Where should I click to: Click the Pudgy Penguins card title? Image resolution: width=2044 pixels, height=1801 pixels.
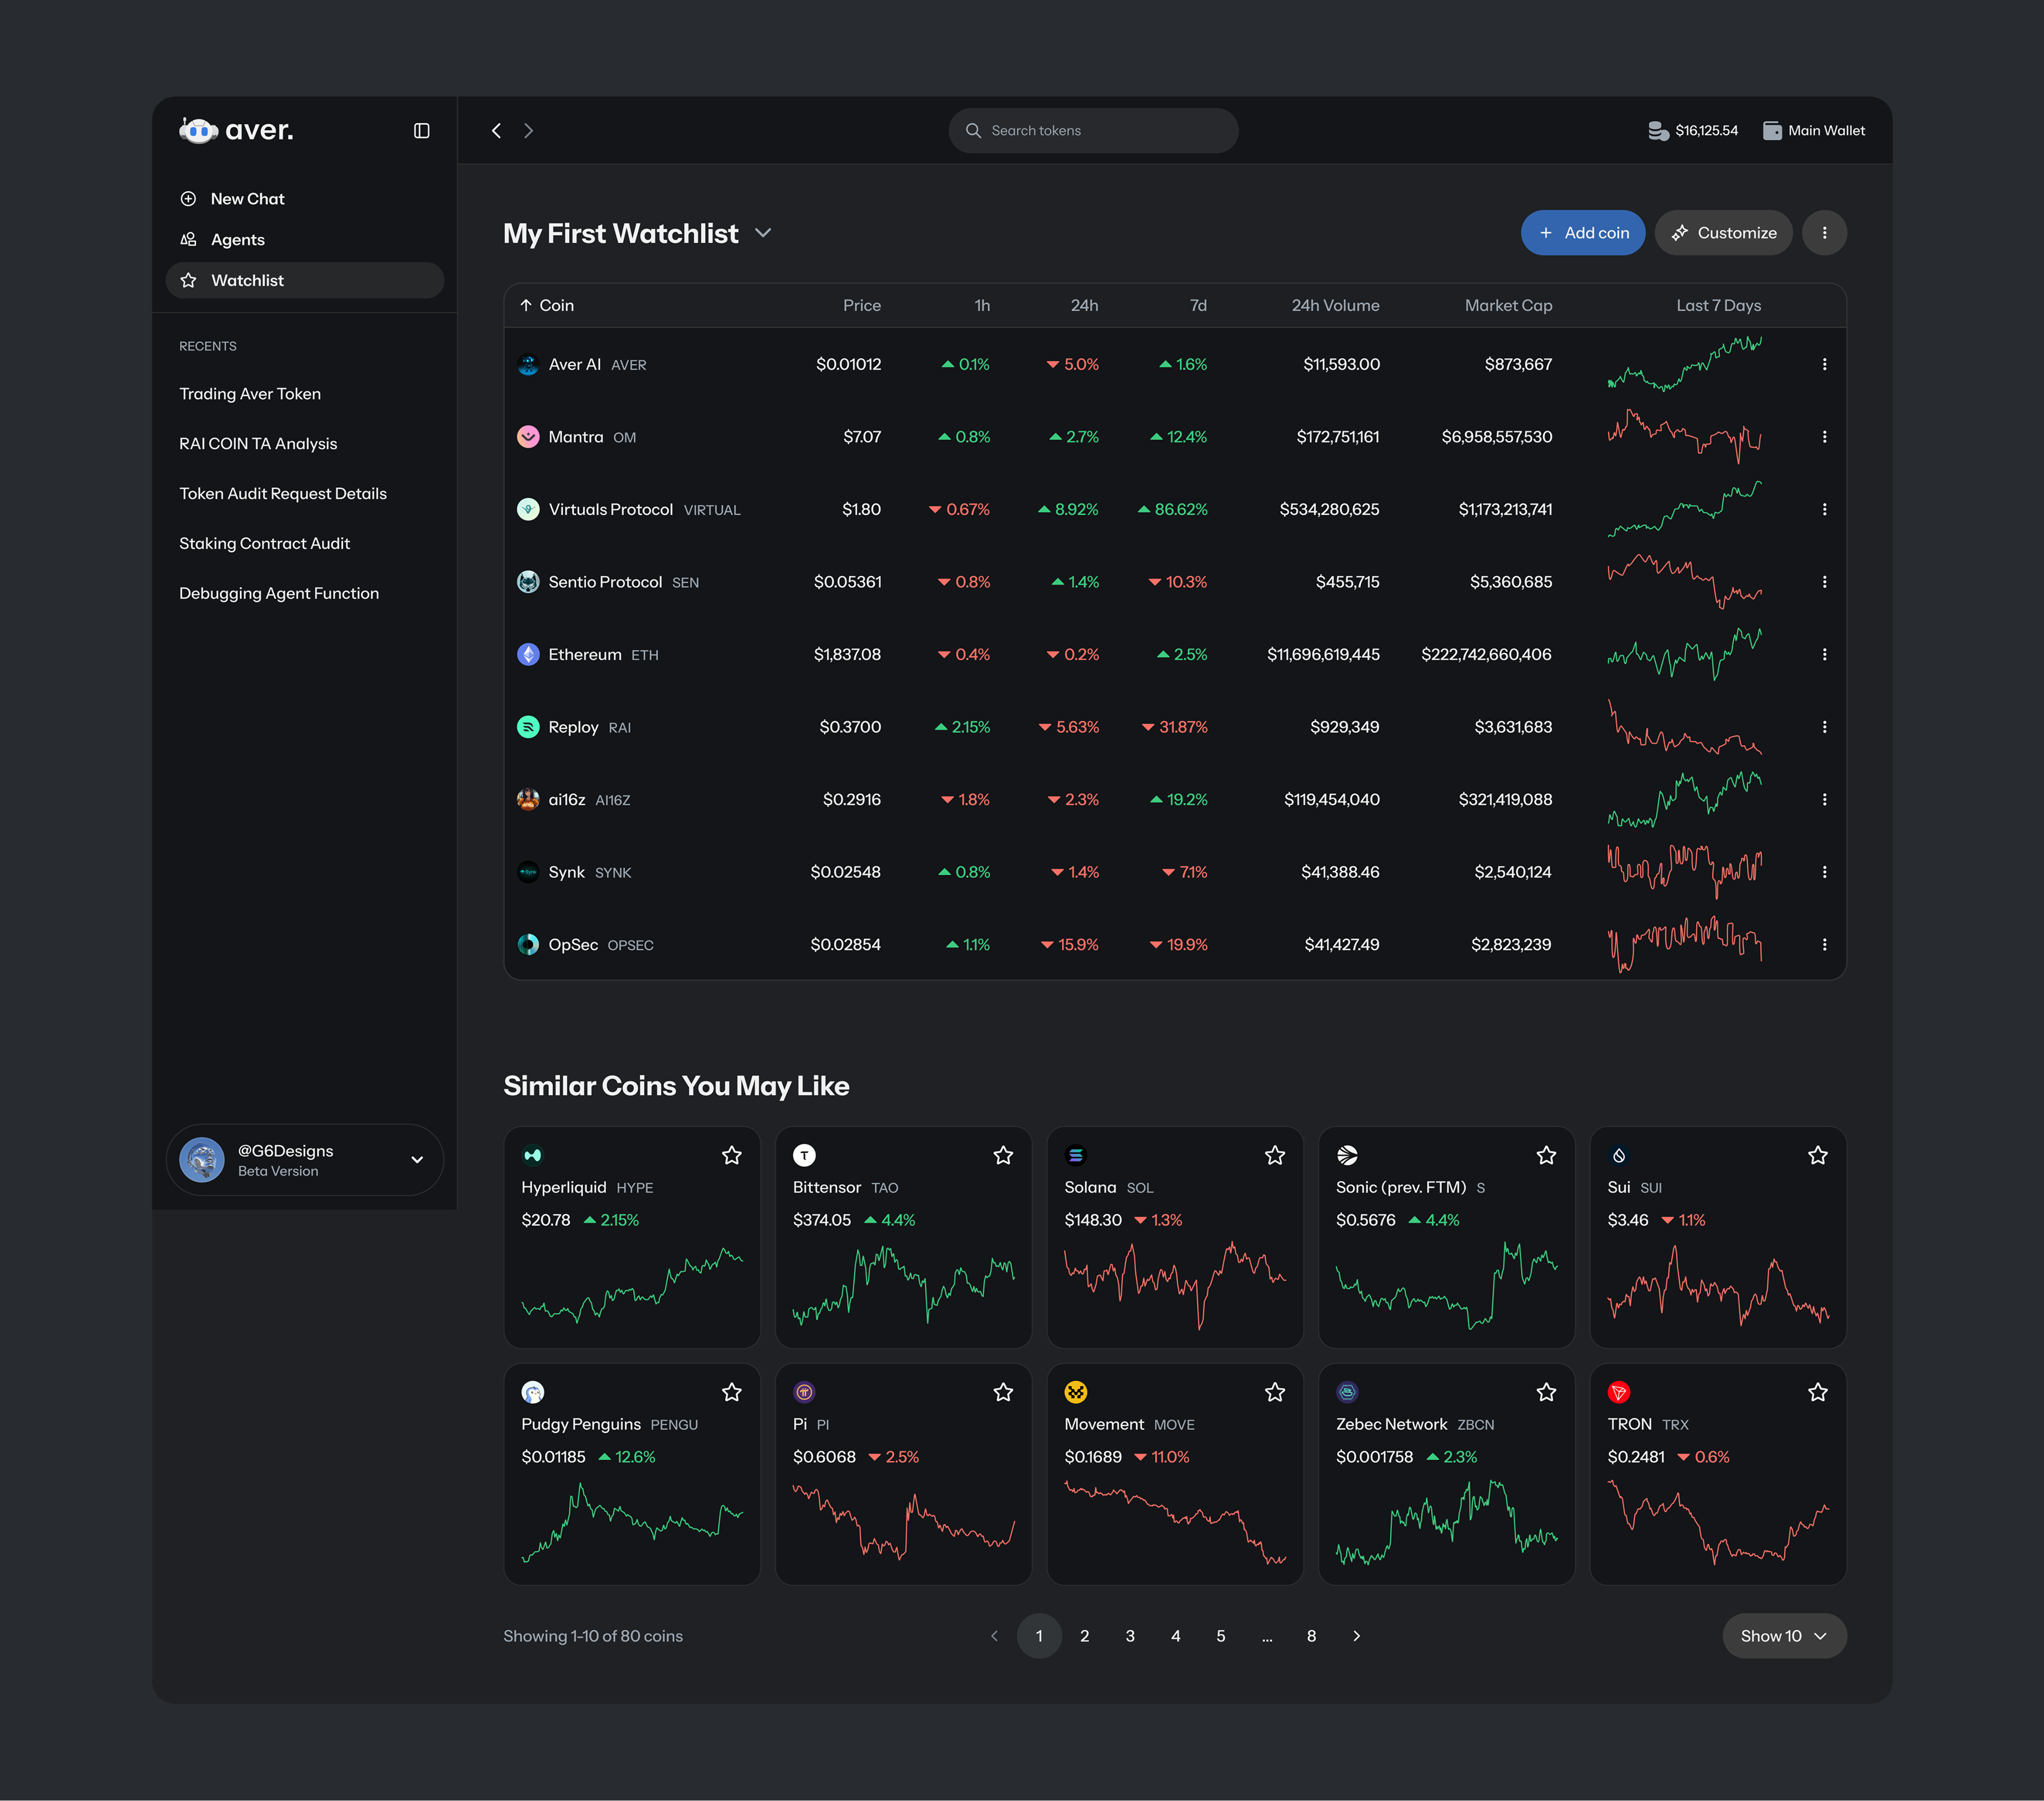581,1424
